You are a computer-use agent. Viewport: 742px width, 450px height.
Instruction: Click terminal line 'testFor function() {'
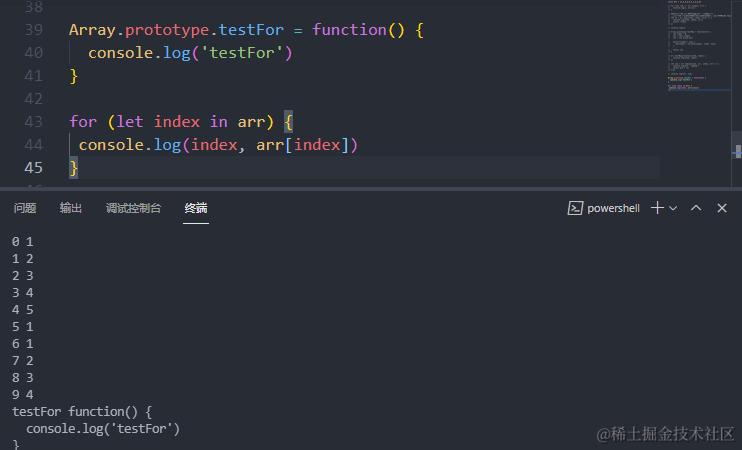(x=82, y=412)
